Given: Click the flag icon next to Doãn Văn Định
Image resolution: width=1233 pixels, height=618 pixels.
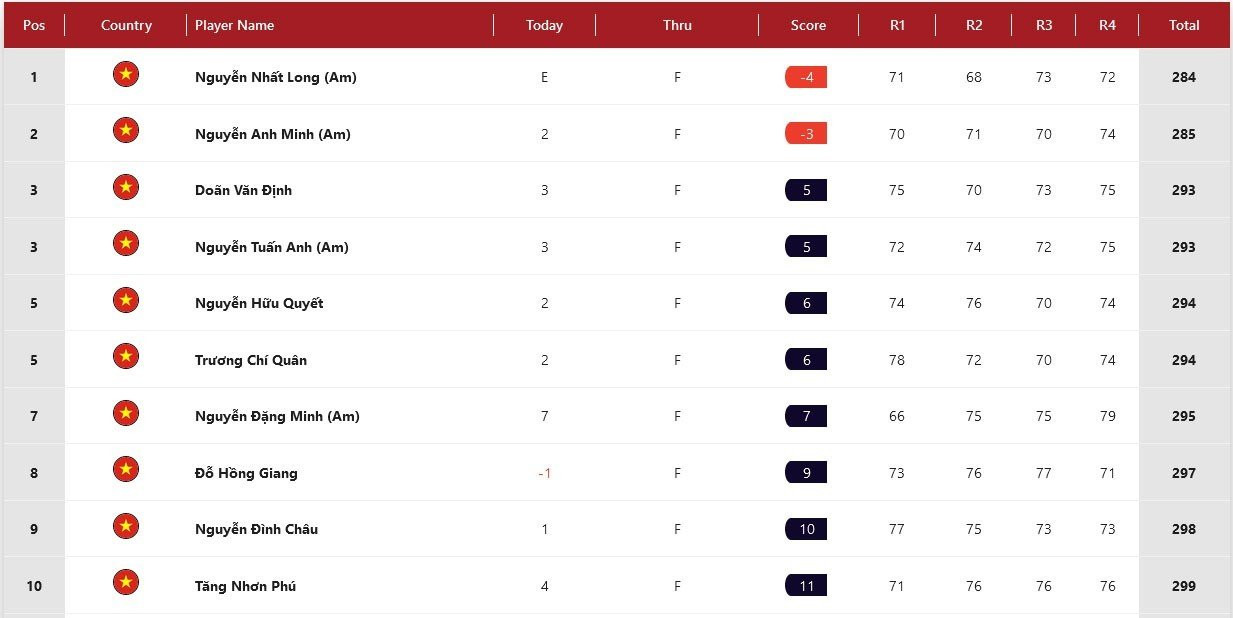Looking at the screenshot, I should click(x=125, y=187).
